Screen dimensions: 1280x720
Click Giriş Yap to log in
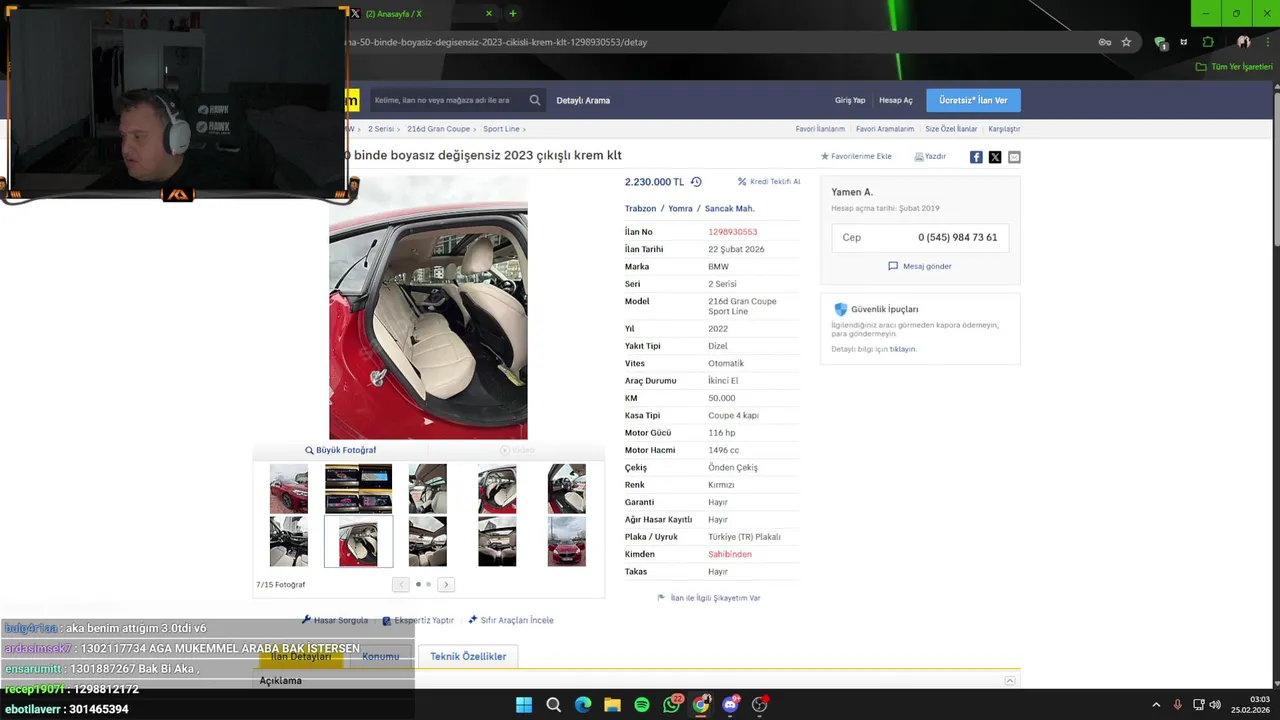coord(850,100)
